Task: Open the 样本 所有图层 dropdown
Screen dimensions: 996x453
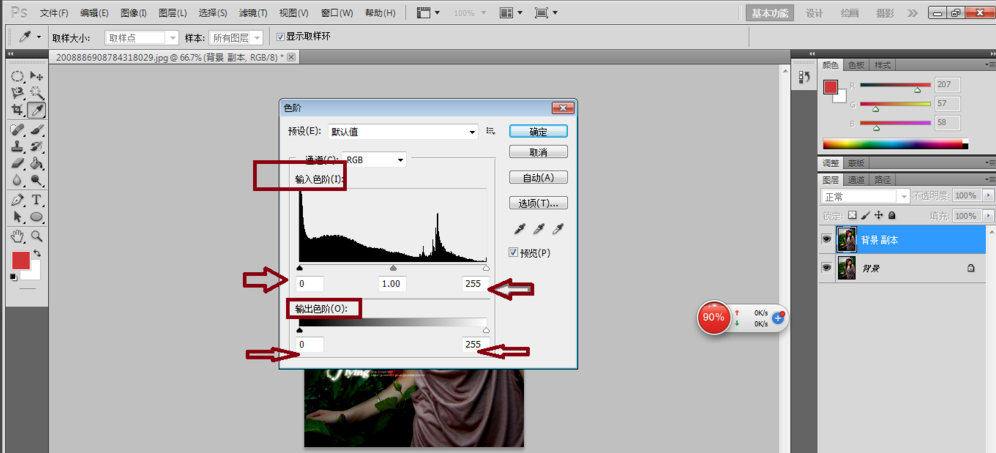Action: coord(235,37)
